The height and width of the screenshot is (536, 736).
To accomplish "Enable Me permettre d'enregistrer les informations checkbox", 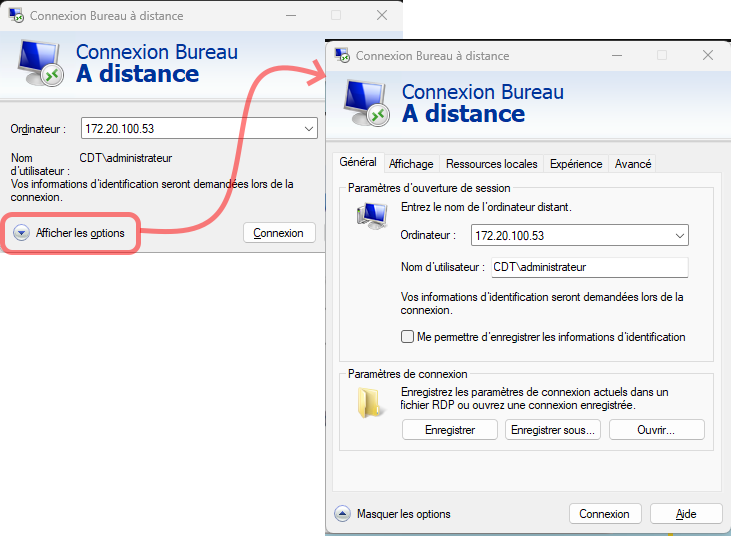I will (x=407, y=337).
